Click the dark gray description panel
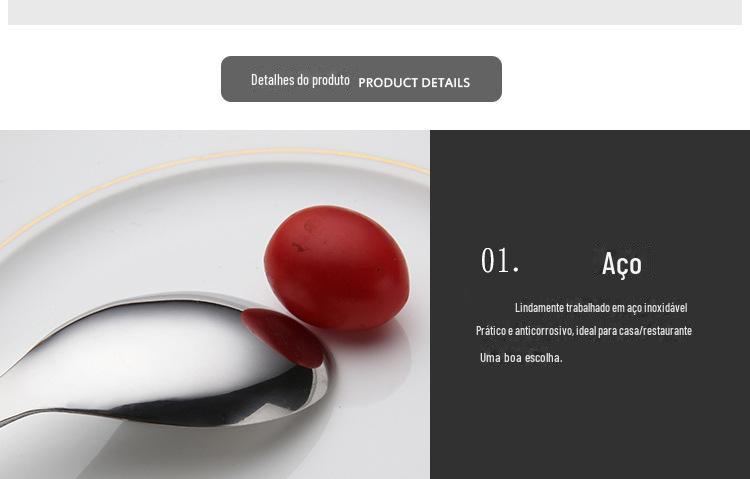 tap(590, 304)
